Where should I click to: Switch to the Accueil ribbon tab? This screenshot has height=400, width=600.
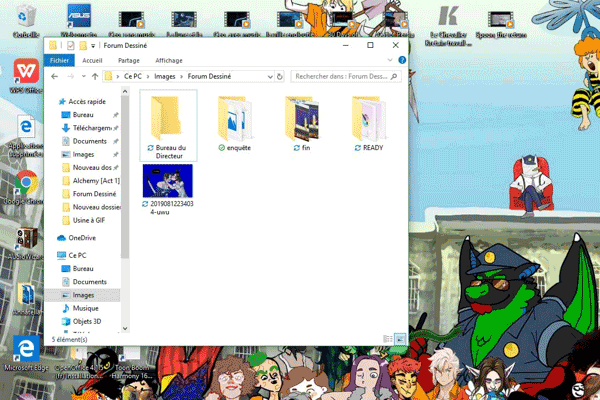(92, 60)
